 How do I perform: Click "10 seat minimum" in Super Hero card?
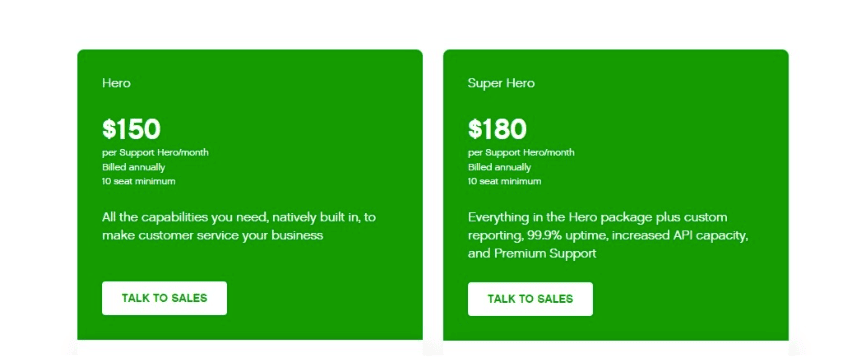[x=504, y=181]
